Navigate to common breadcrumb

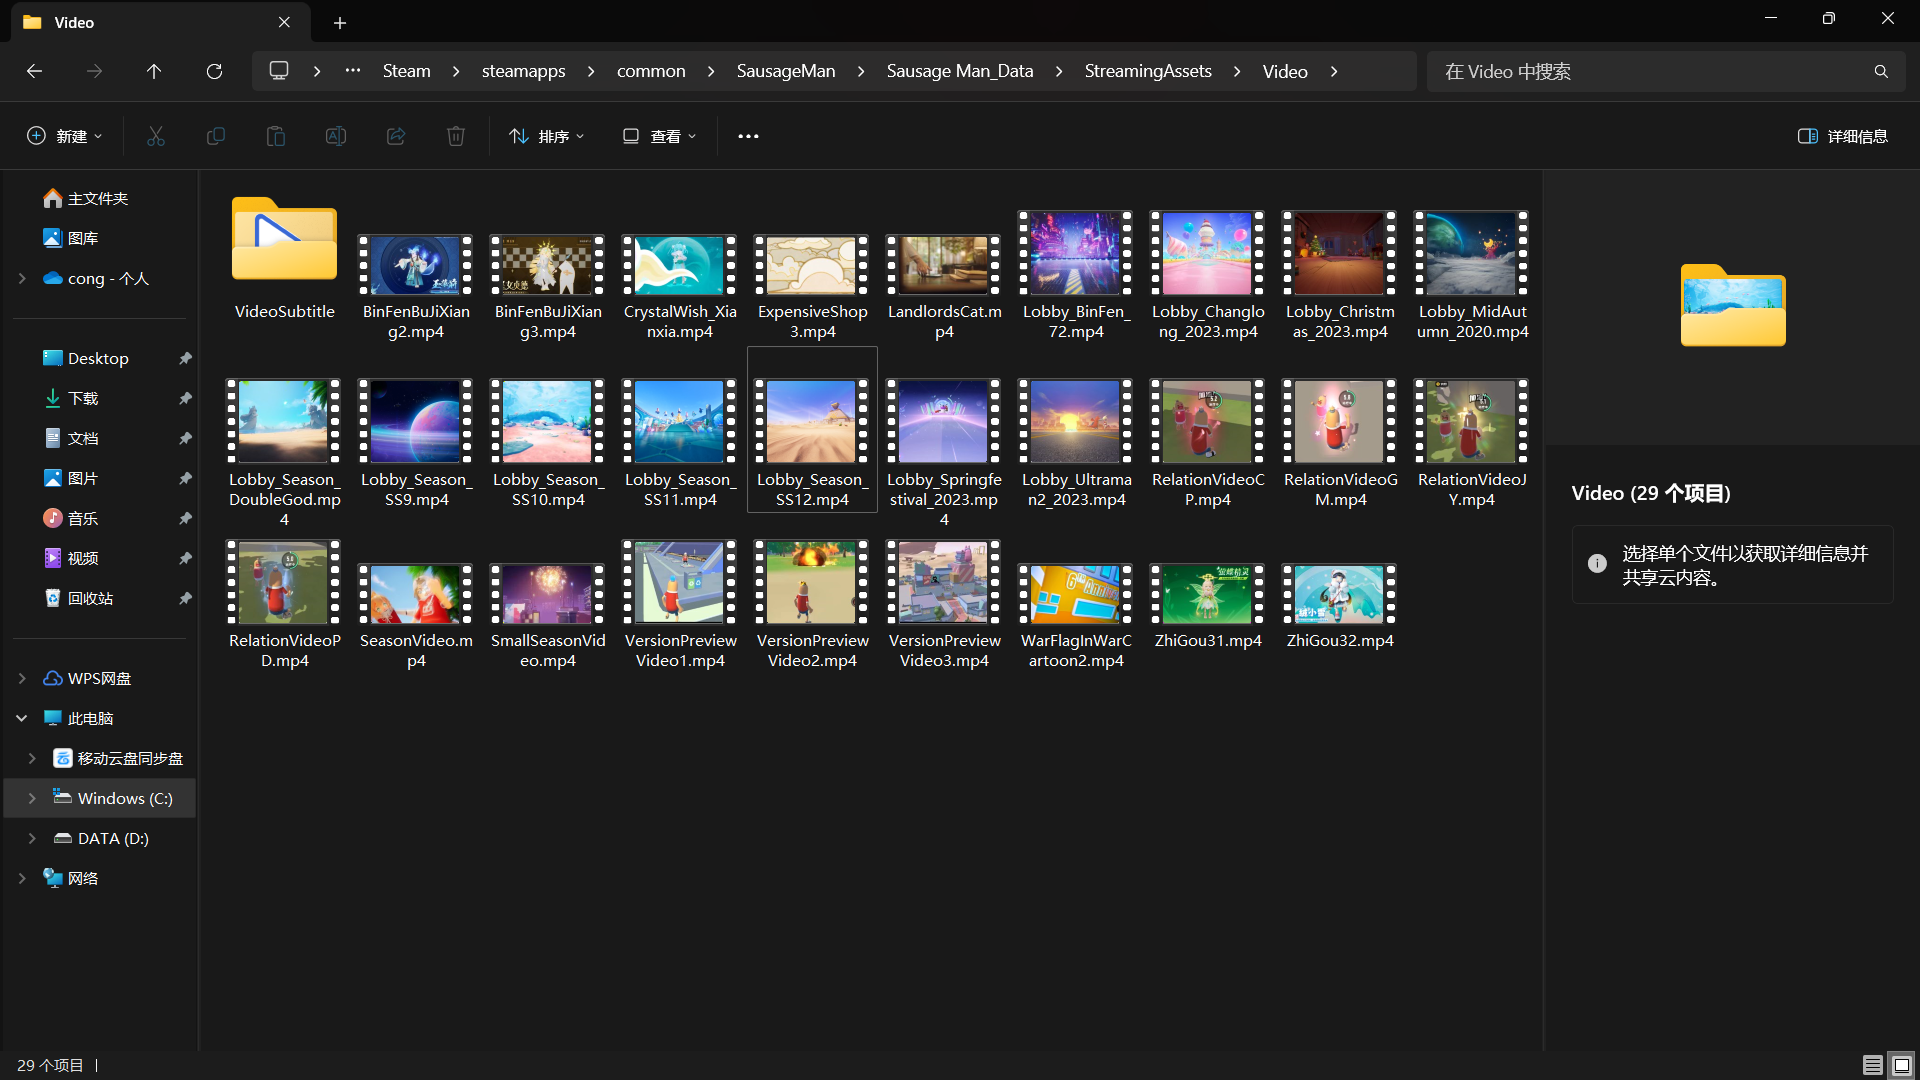651,71
